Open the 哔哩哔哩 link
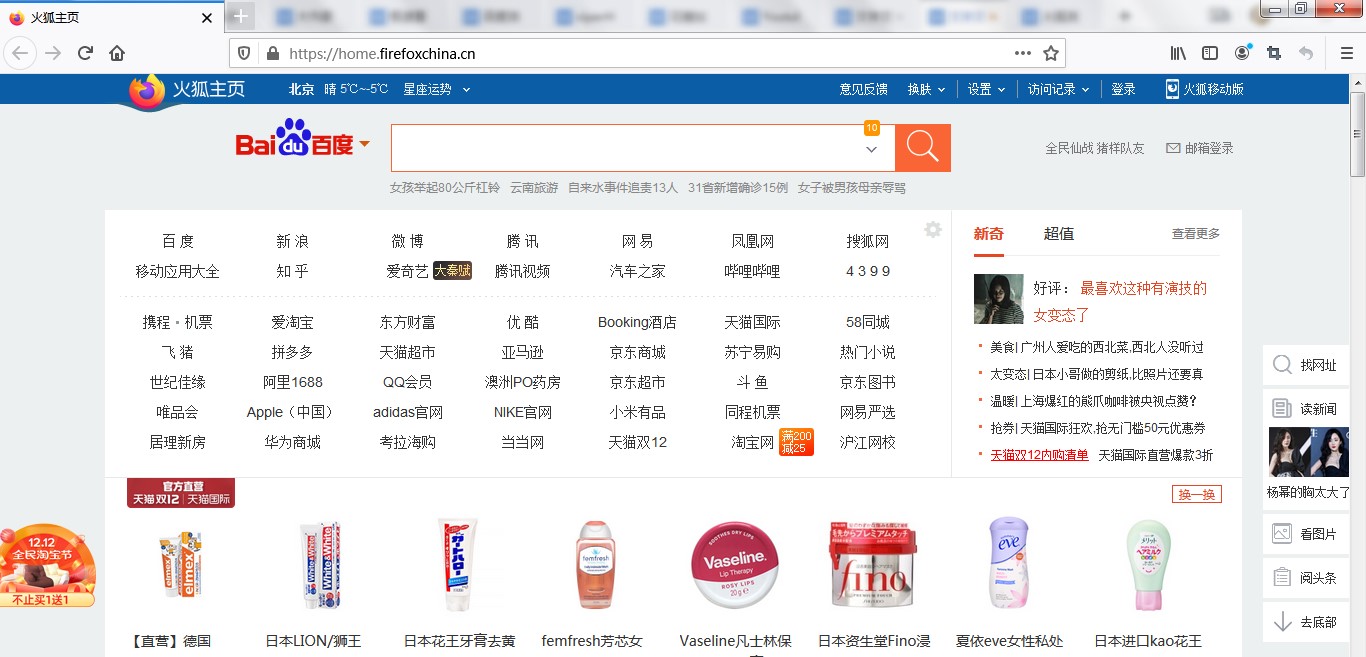The width and height of the screenshot is (1366, 657). [x=752, y=271]
